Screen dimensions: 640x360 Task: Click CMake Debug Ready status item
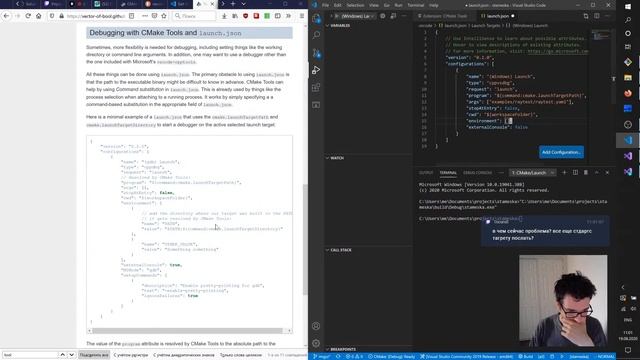coord(391,356)
